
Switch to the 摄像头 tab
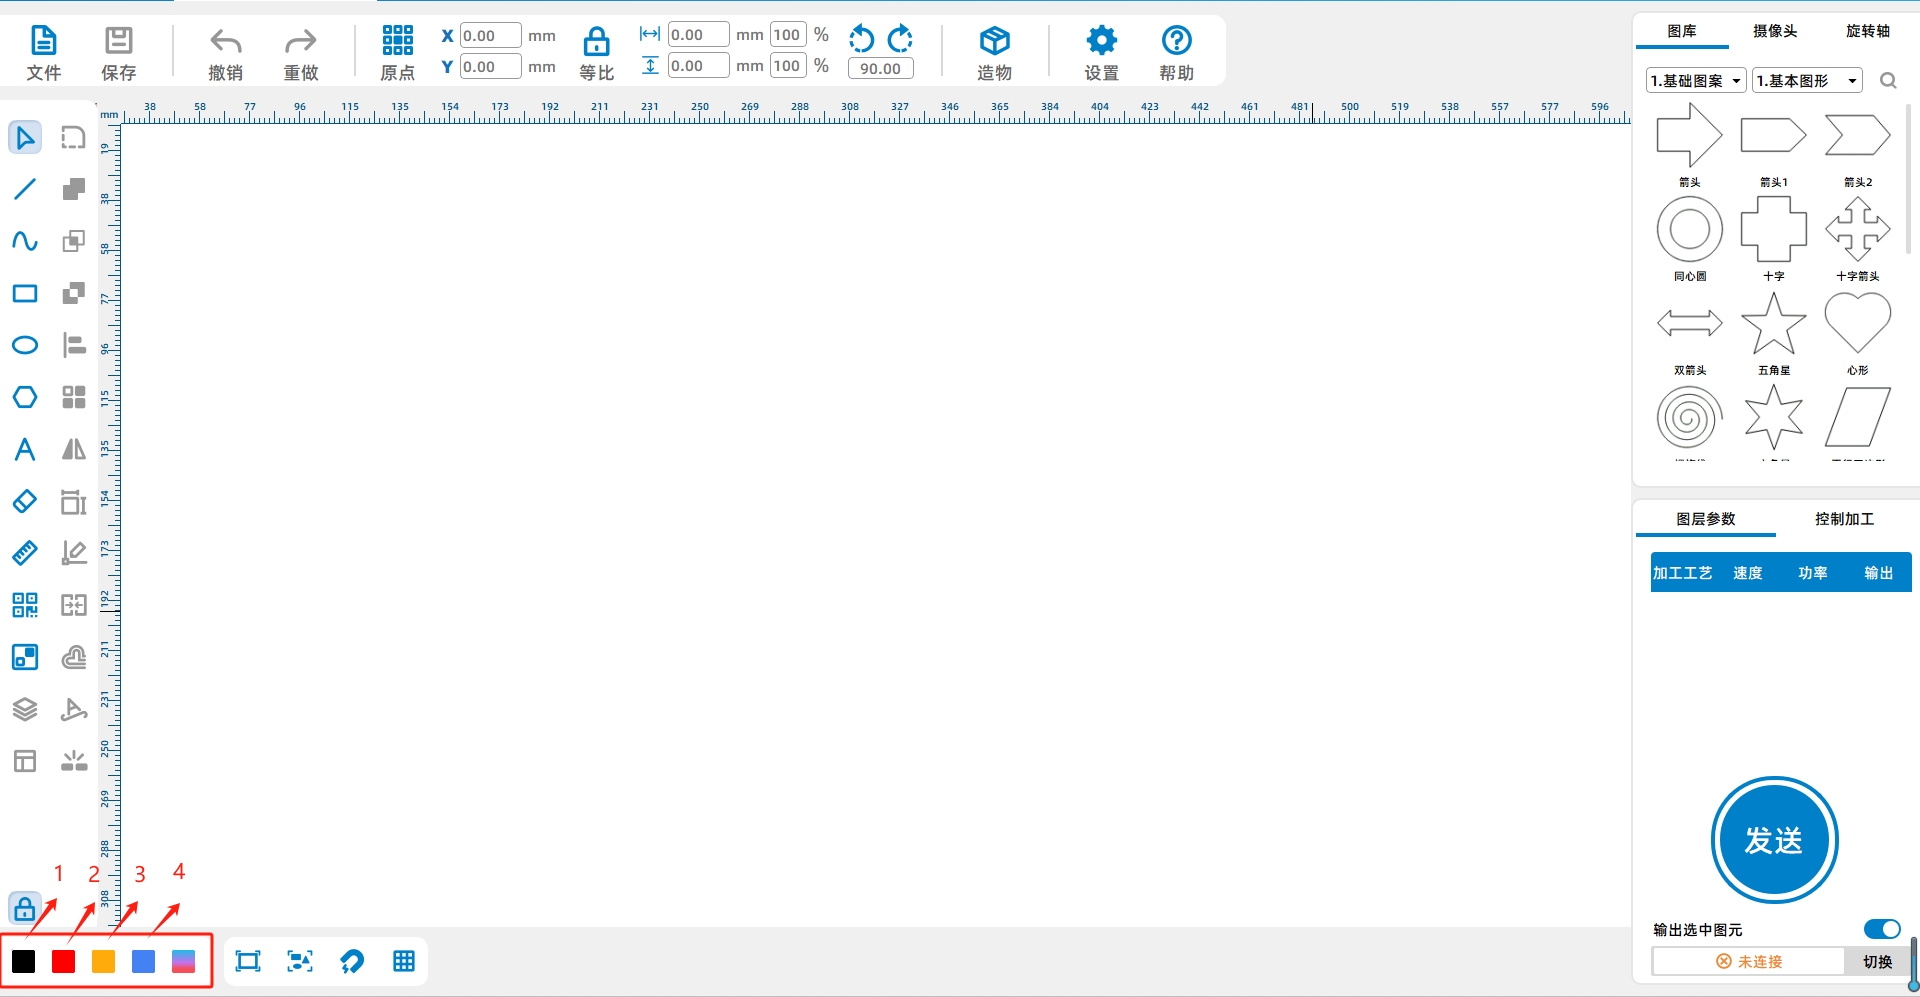click(1775, 31)
